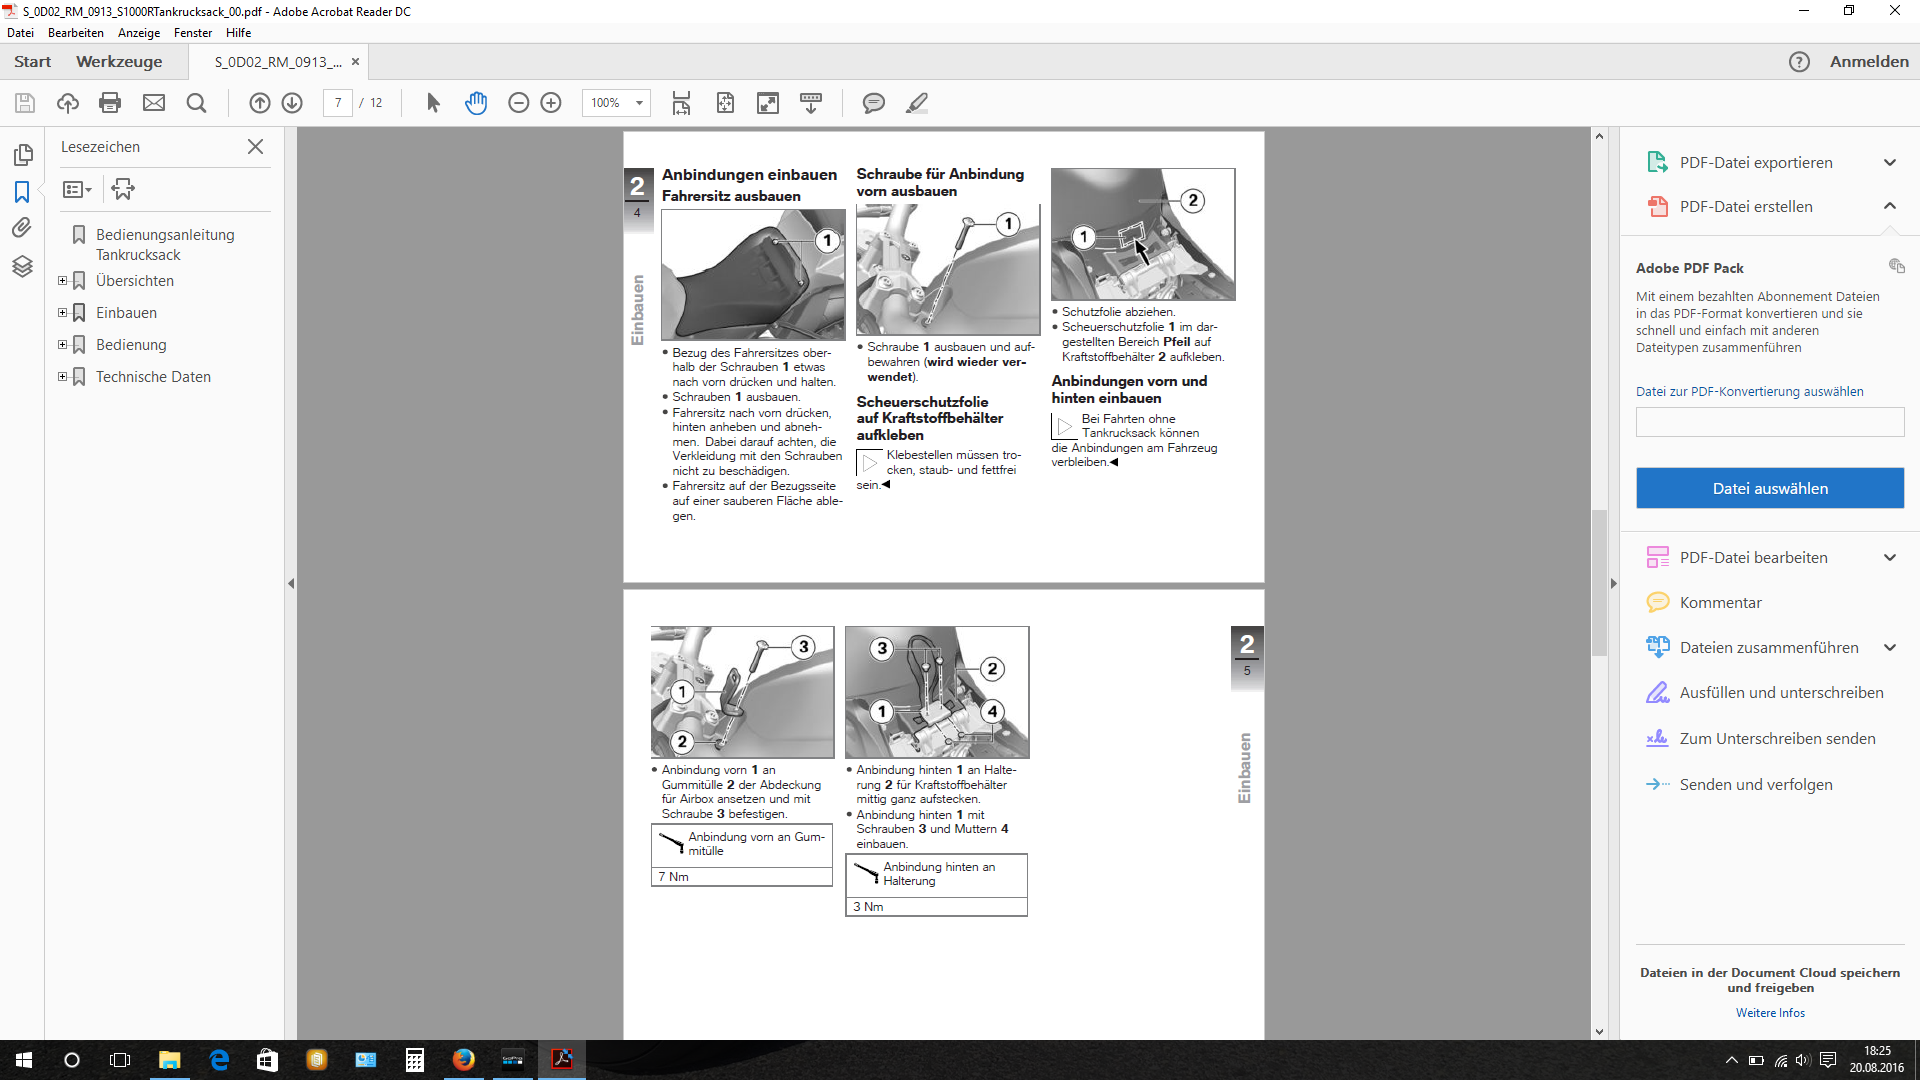Open Firefox from the taskbar

click(463, 1060)
